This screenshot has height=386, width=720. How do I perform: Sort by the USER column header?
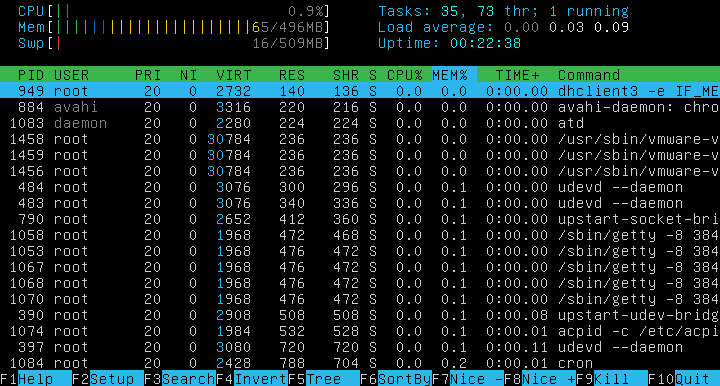72,75
